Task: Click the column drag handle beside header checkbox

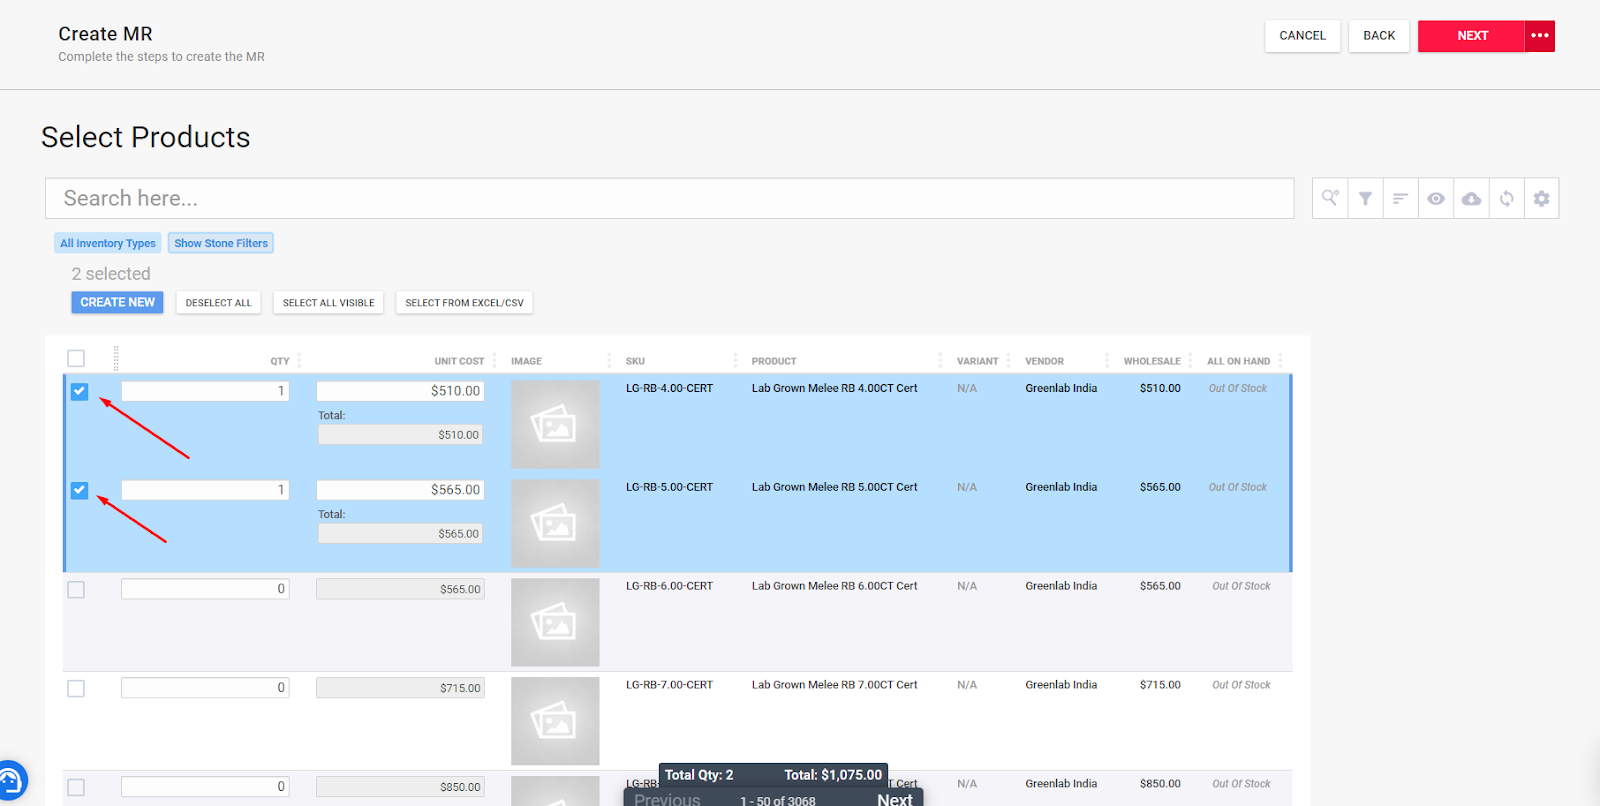Action: coord(116,358)
